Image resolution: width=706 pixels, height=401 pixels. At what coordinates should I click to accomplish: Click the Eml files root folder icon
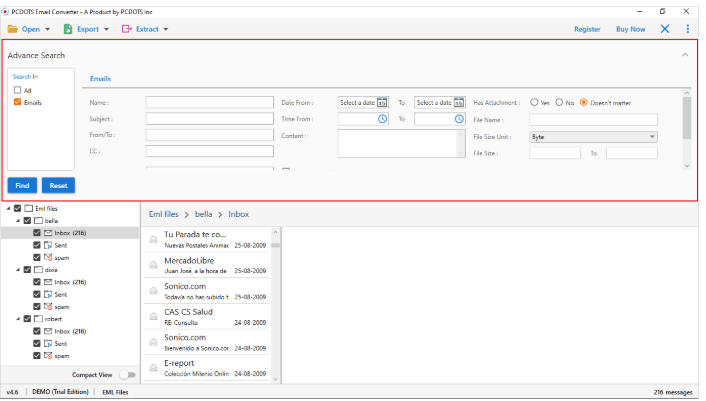coord(29,208)
